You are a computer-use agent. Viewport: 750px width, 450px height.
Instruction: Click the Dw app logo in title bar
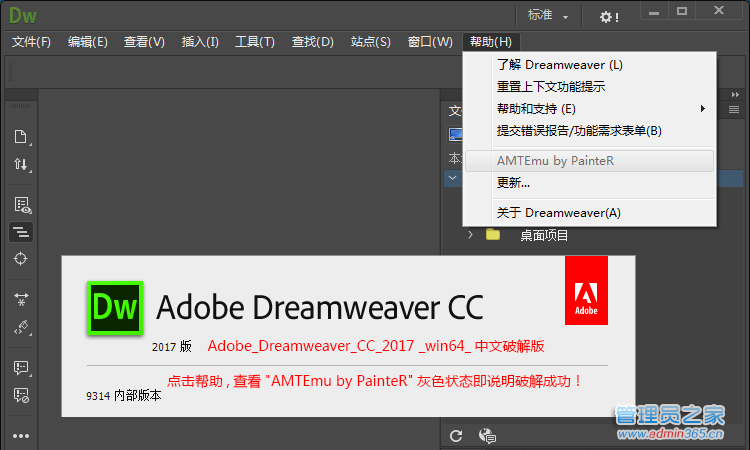22,16
